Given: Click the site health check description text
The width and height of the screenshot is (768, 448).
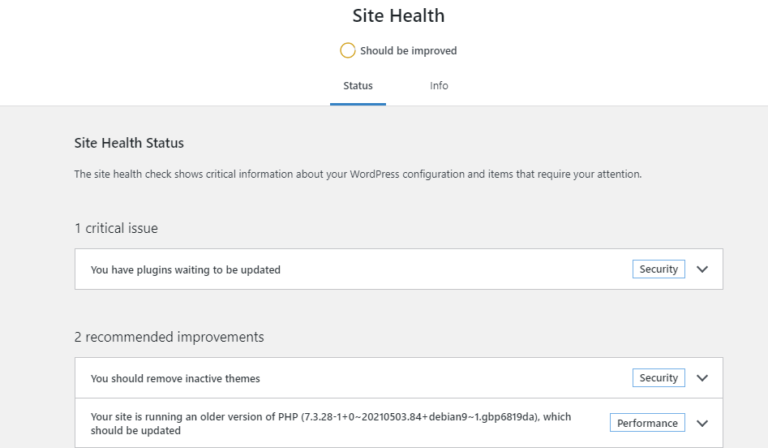Looking at the screenshot, I should click(358, 174).
